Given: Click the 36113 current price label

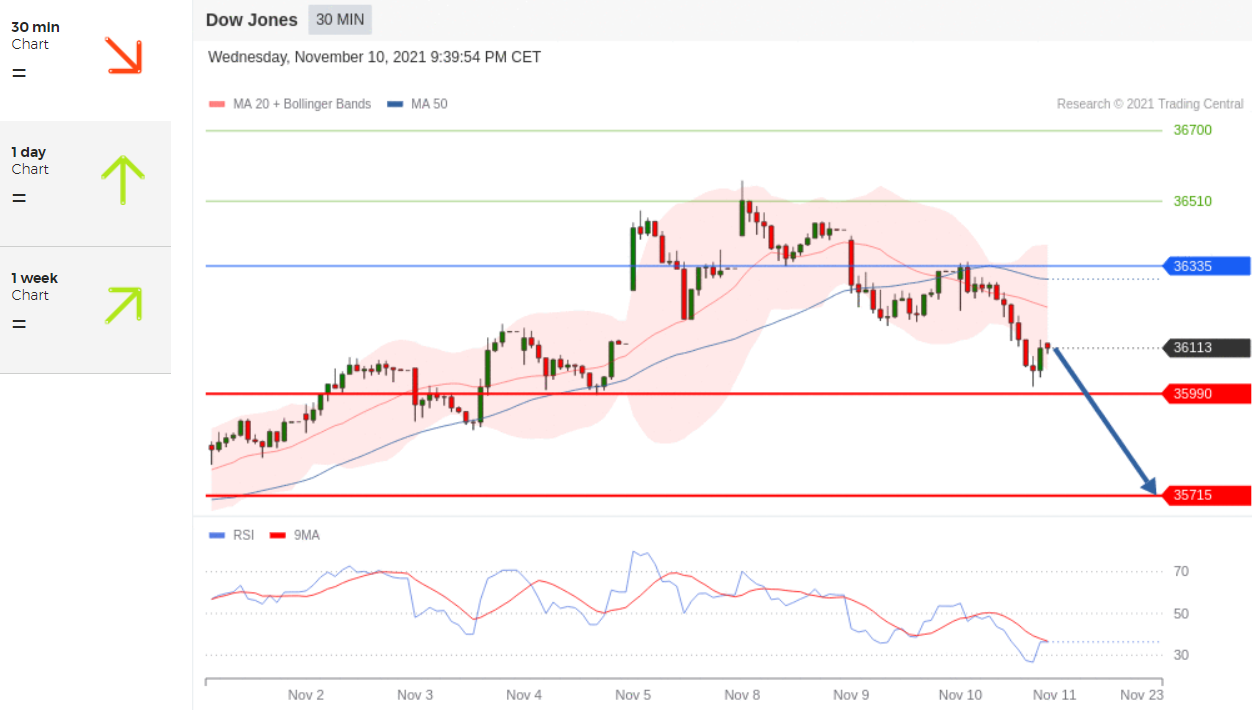Looking at the screenshot, I should (x=1207, y=348).
